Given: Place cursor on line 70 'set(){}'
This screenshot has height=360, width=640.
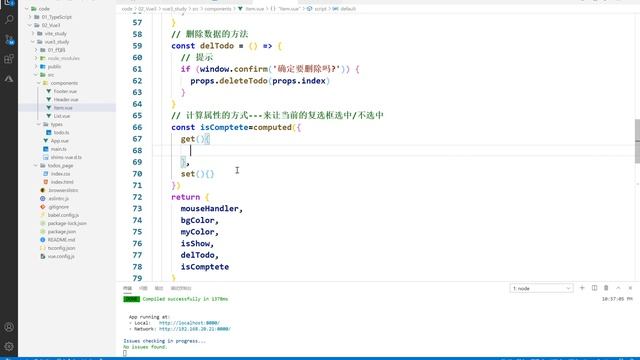Looking at the screenshot, I should pyautogui.click(x=197, y=173).
